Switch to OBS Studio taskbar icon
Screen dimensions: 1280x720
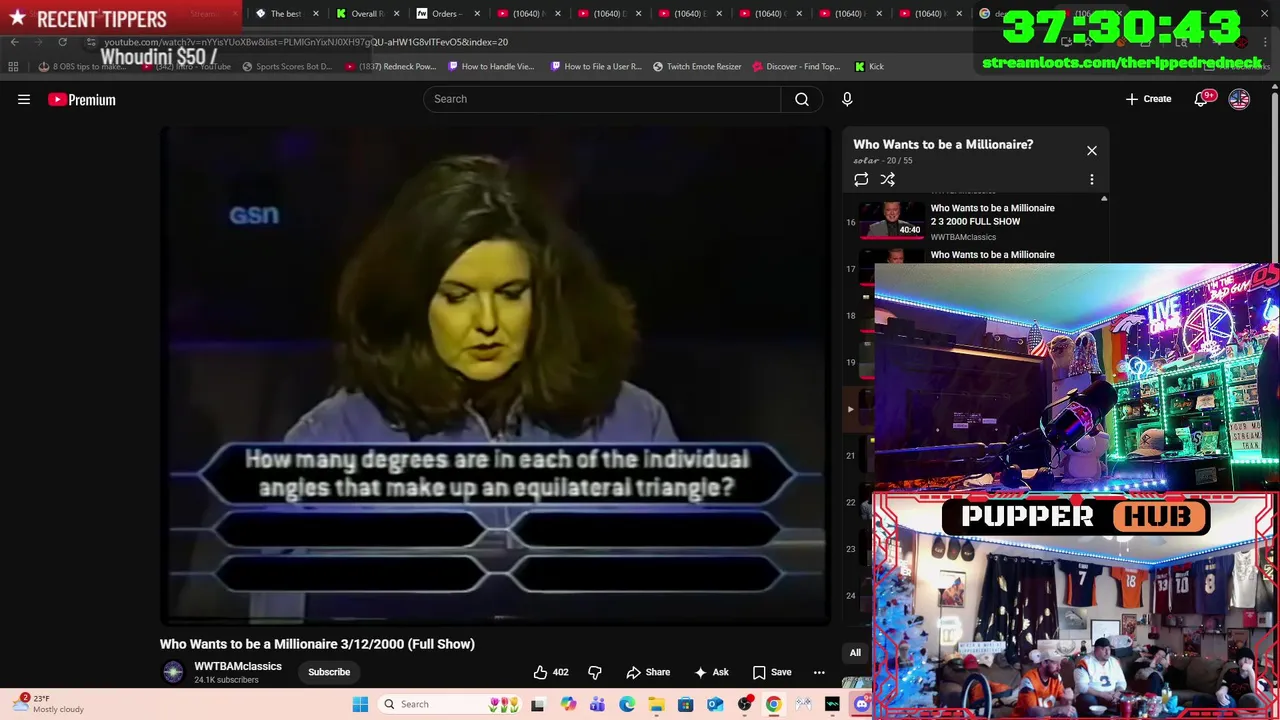744,704
